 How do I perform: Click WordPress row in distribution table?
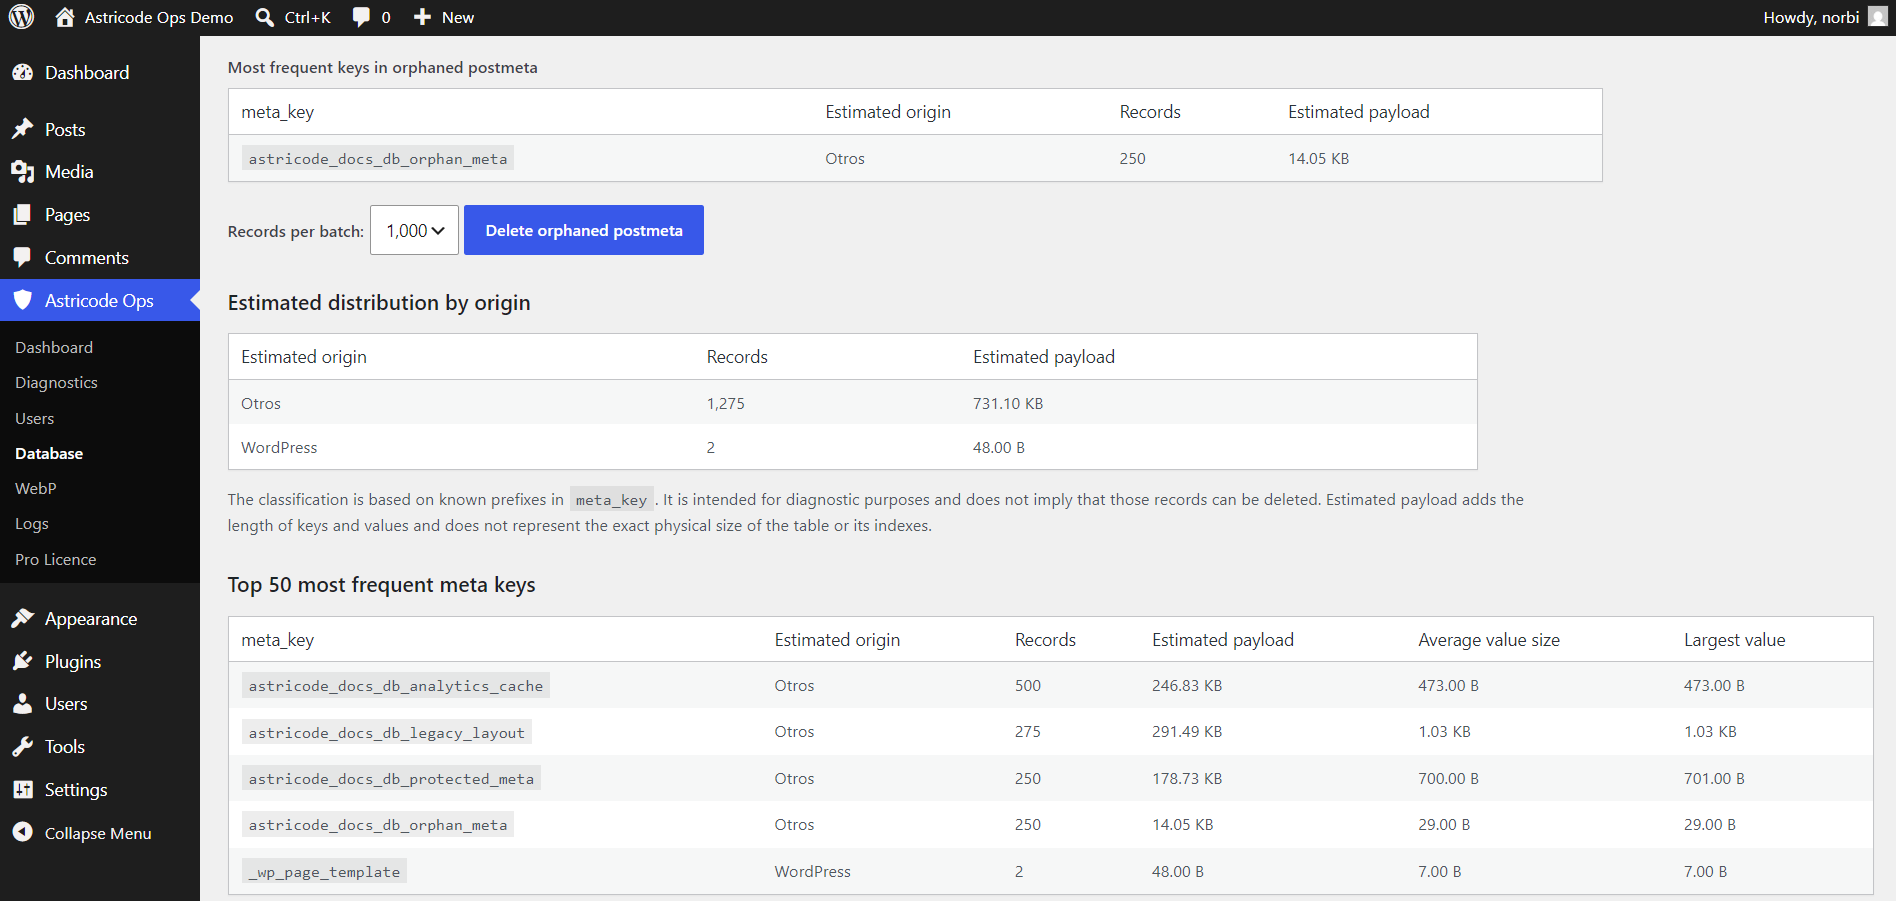point(853,447)
